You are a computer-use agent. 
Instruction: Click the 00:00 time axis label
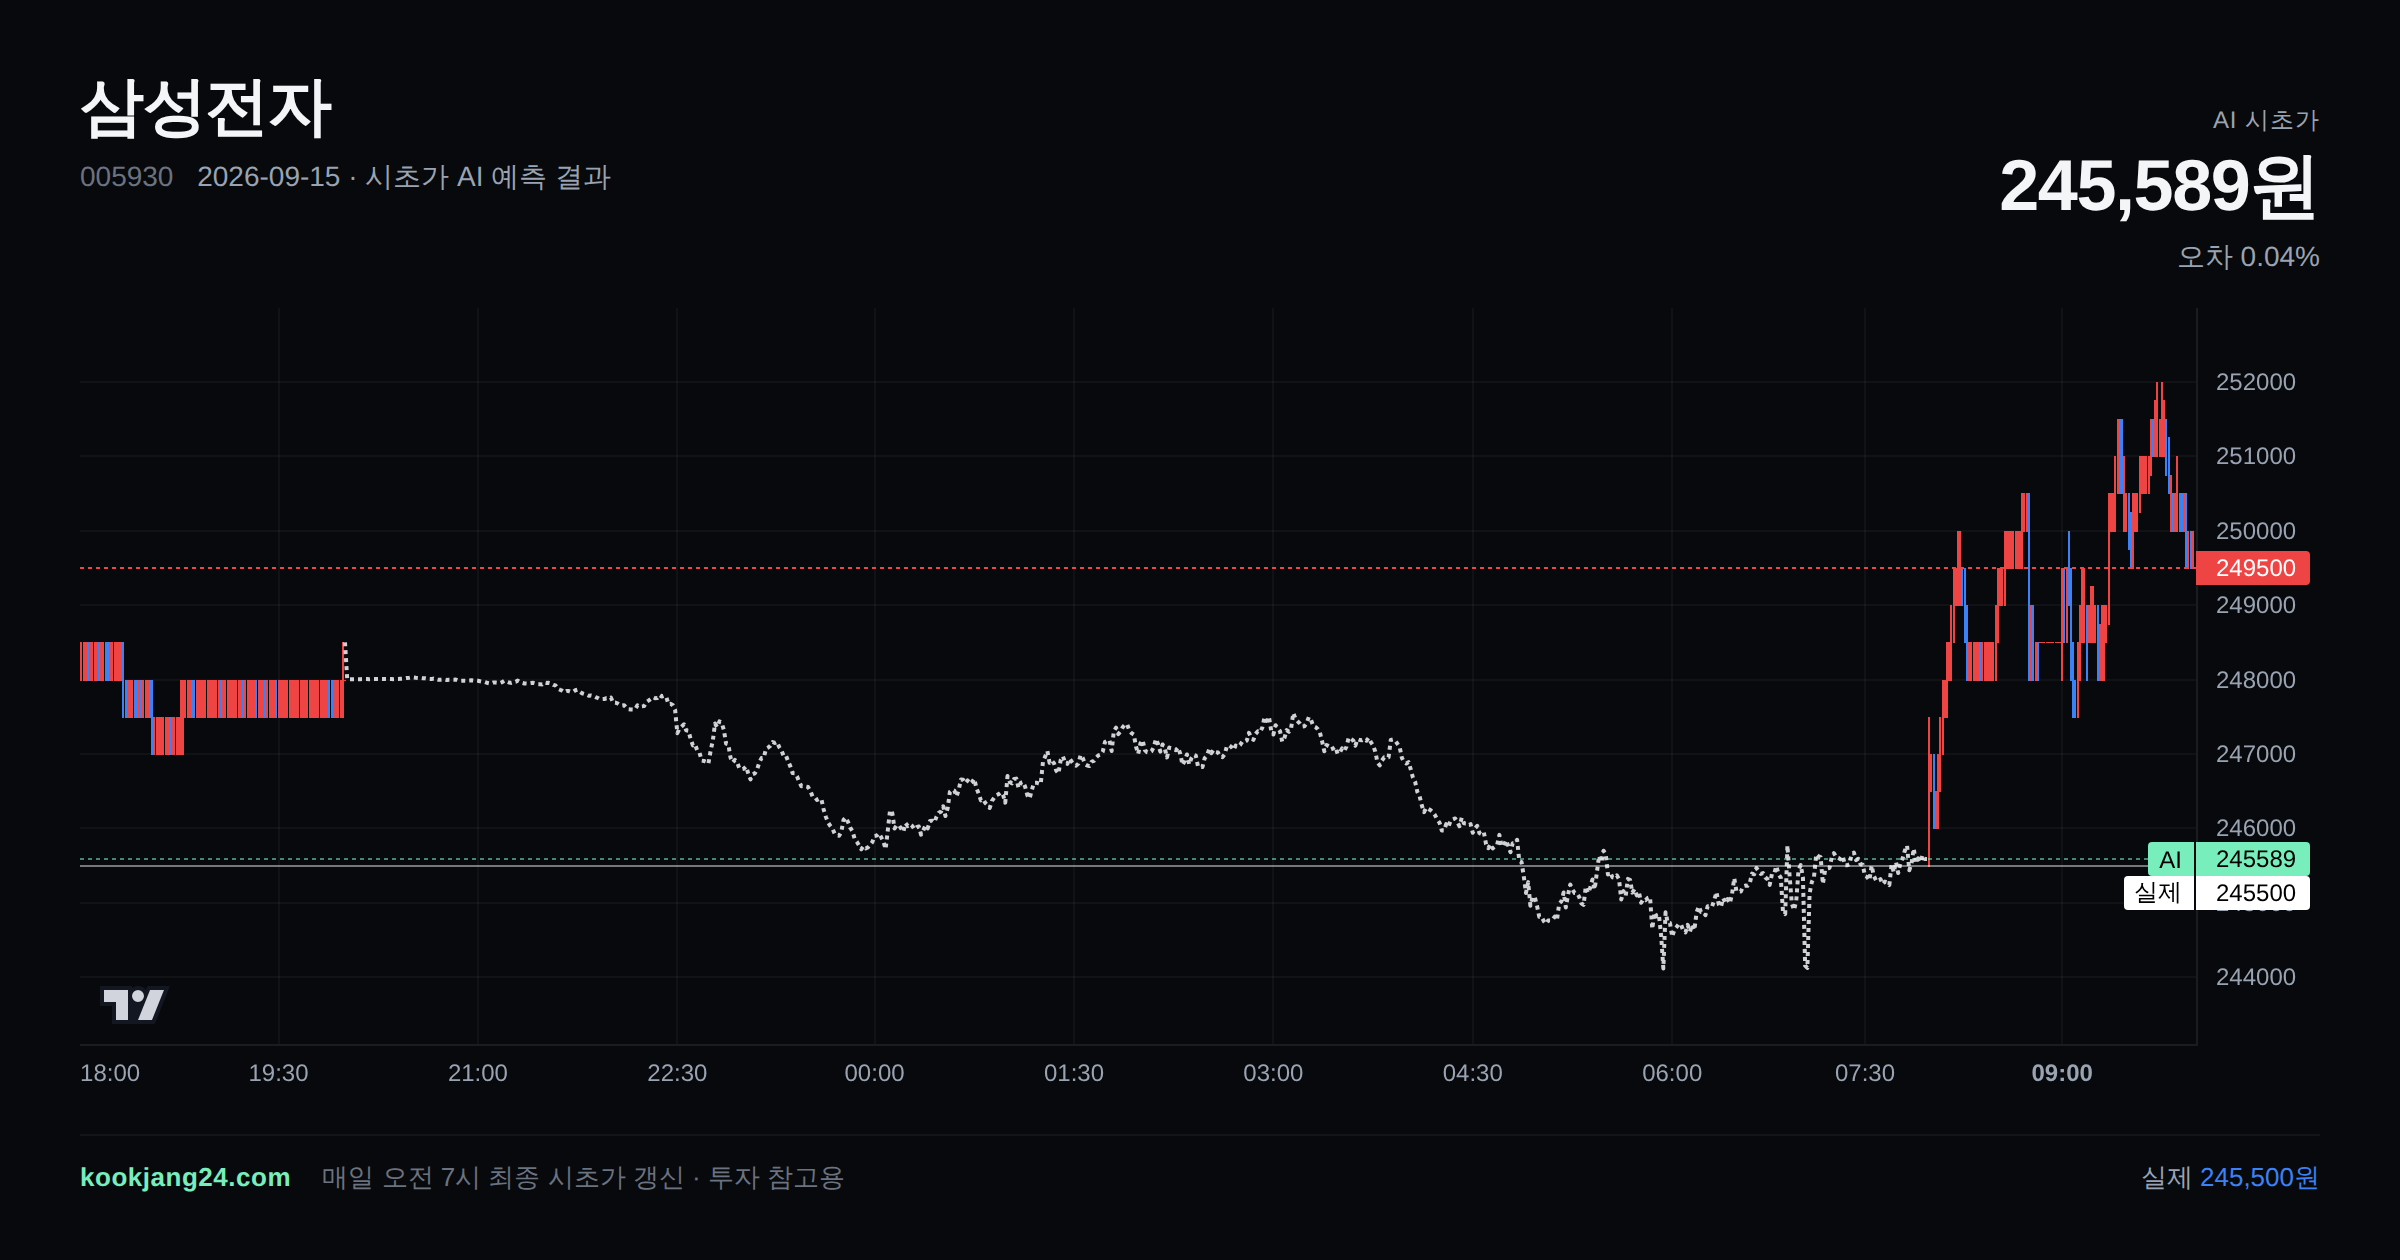874,1073
